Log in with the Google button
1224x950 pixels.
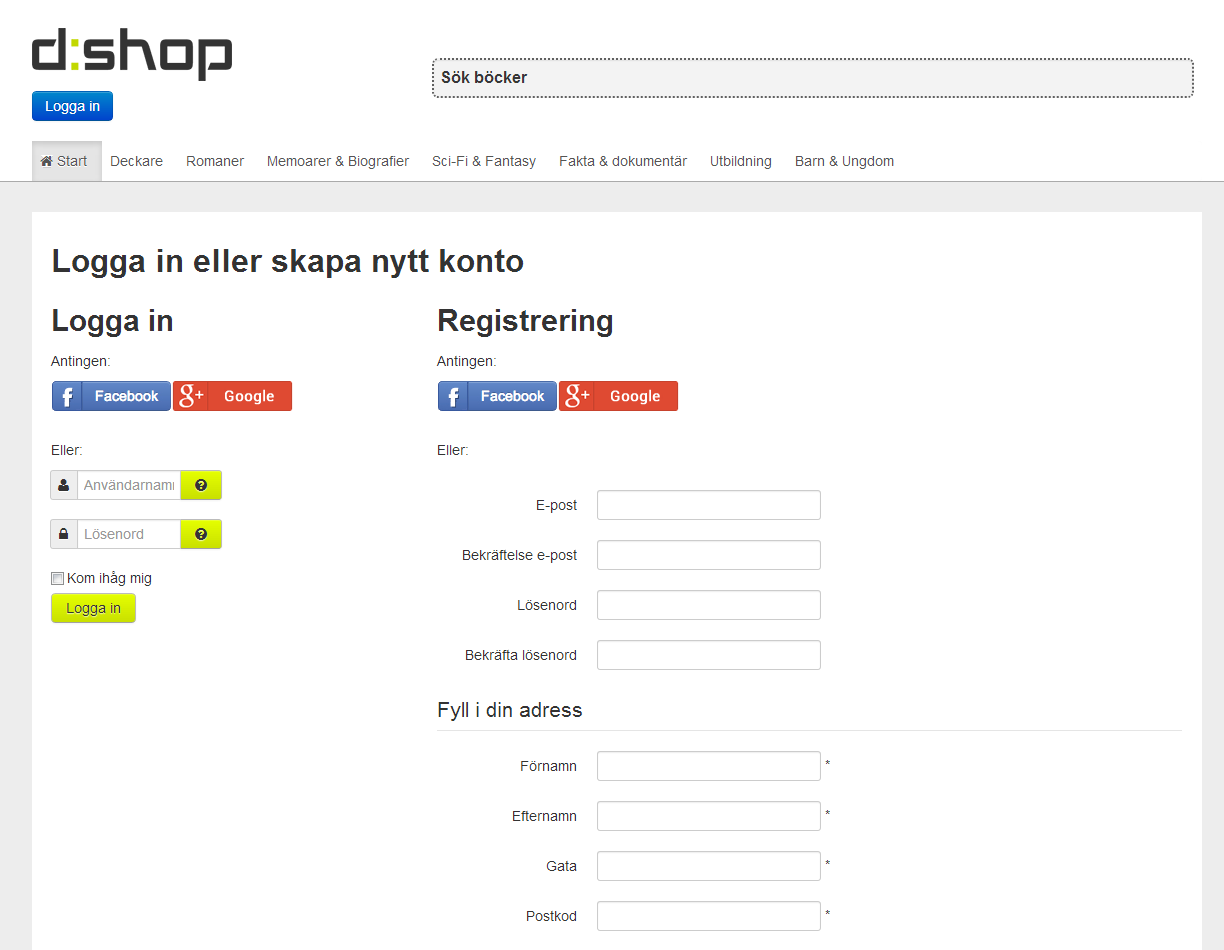pyautogui.click(x=233, y=396)
